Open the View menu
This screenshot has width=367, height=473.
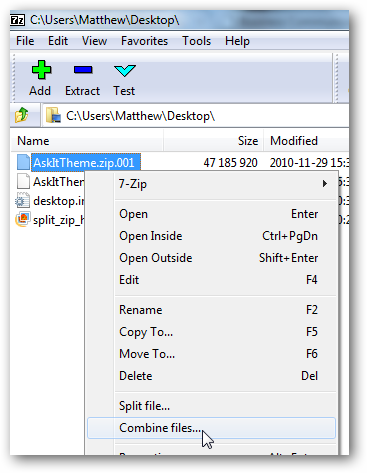(95, 41)
